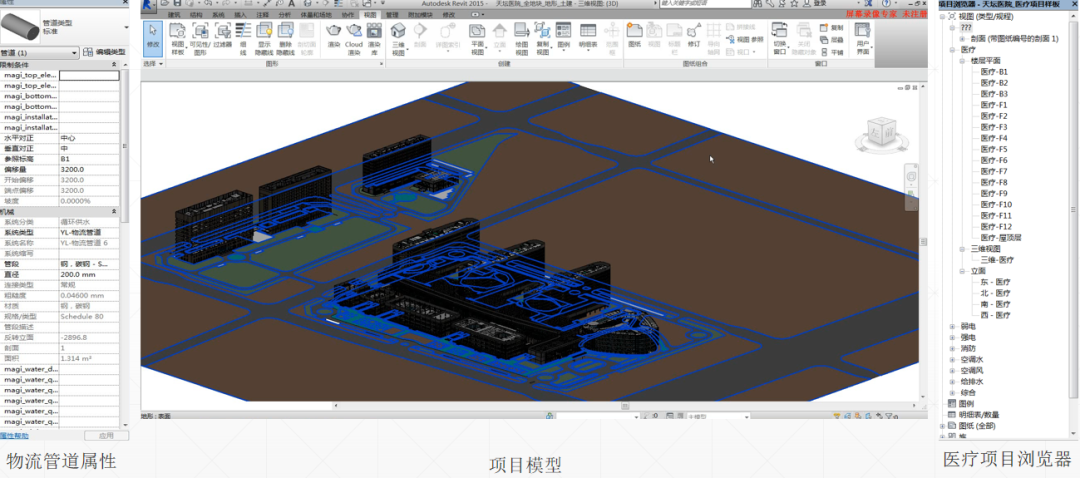This screenshot has height=478, width=1080.
Task: Collapse the 限制条件 constraints section
Action: [x=113, y=65]
